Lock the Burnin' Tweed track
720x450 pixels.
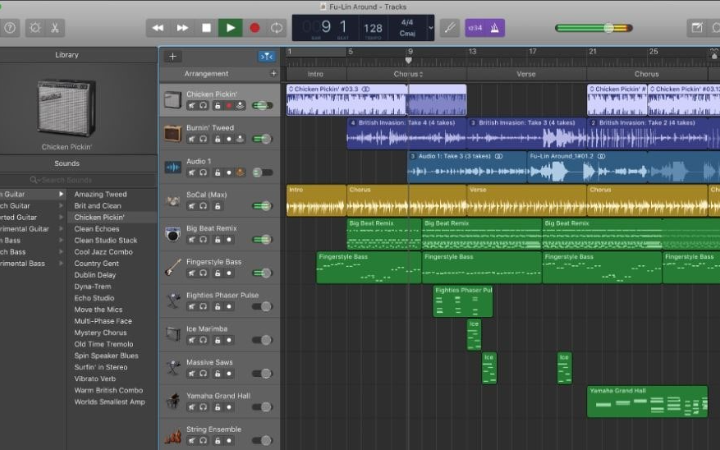[x=218, y=139]
